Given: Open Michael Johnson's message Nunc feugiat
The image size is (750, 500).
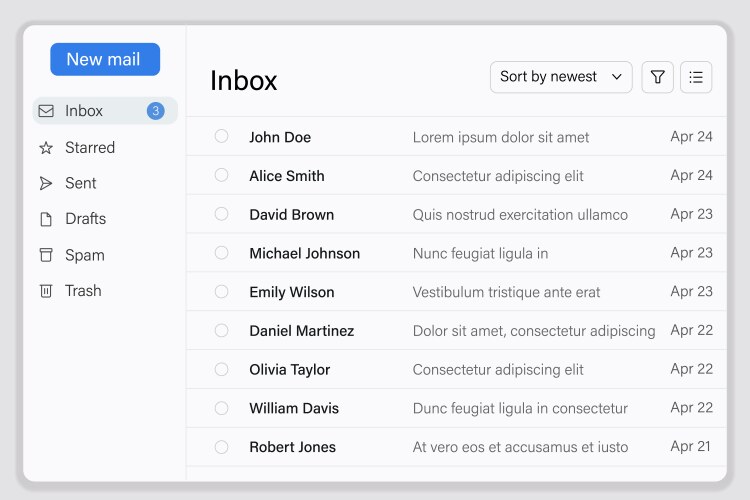Looking at the screenshot, I should (x=480, y=253).
